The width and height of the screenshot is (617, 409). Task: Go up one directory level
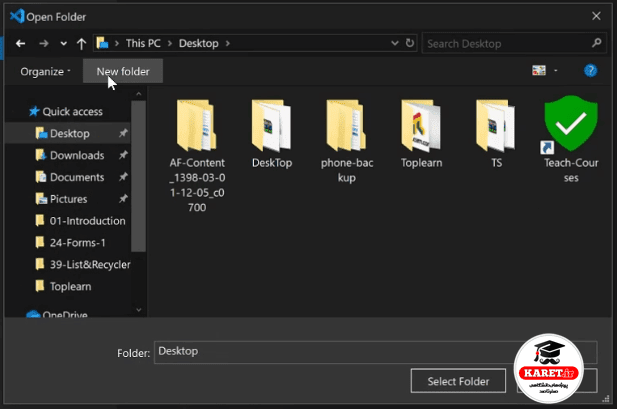(x=81, y=43)
